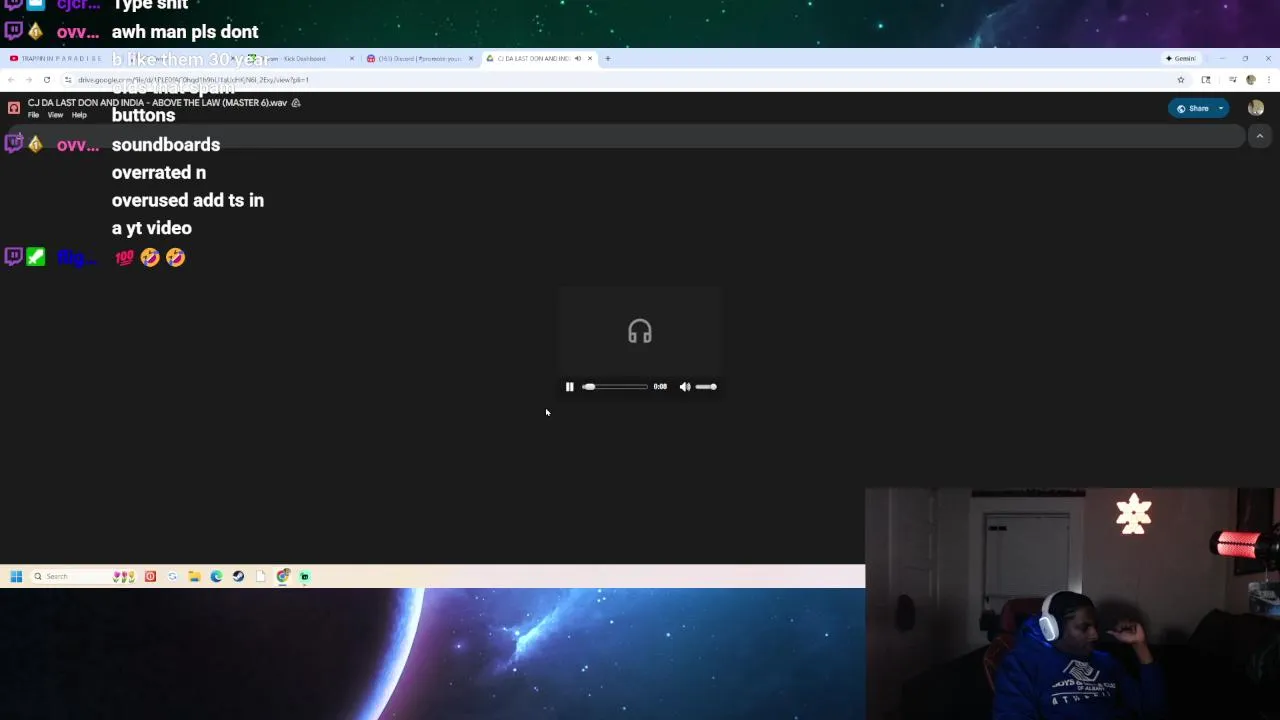The width and height of the screenshot is (1280, 720).
Task: Click the audio file type icon
Action: (x=14, y=108)
